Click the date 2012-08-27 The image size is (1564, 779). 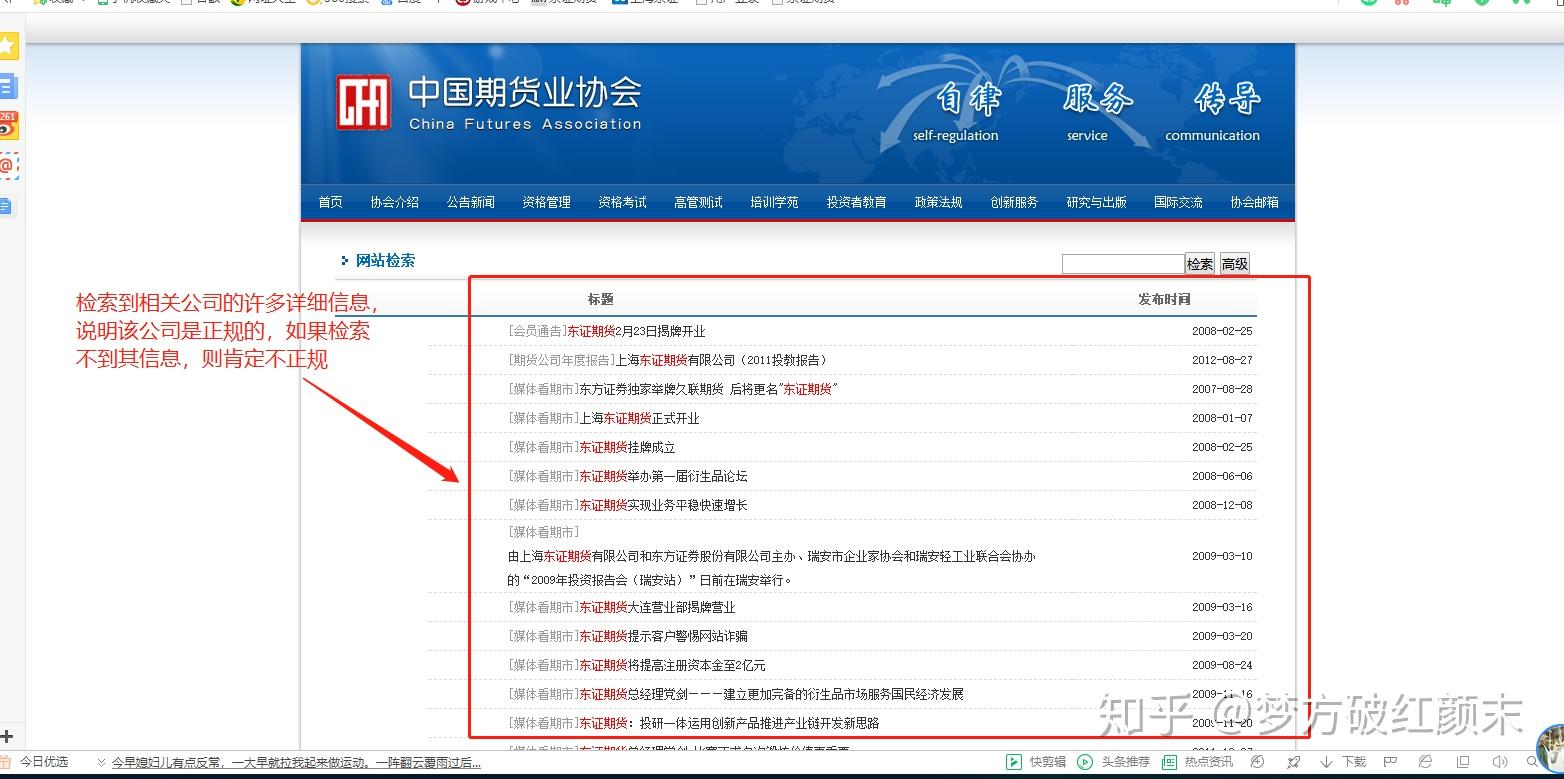click(1222, 360)
